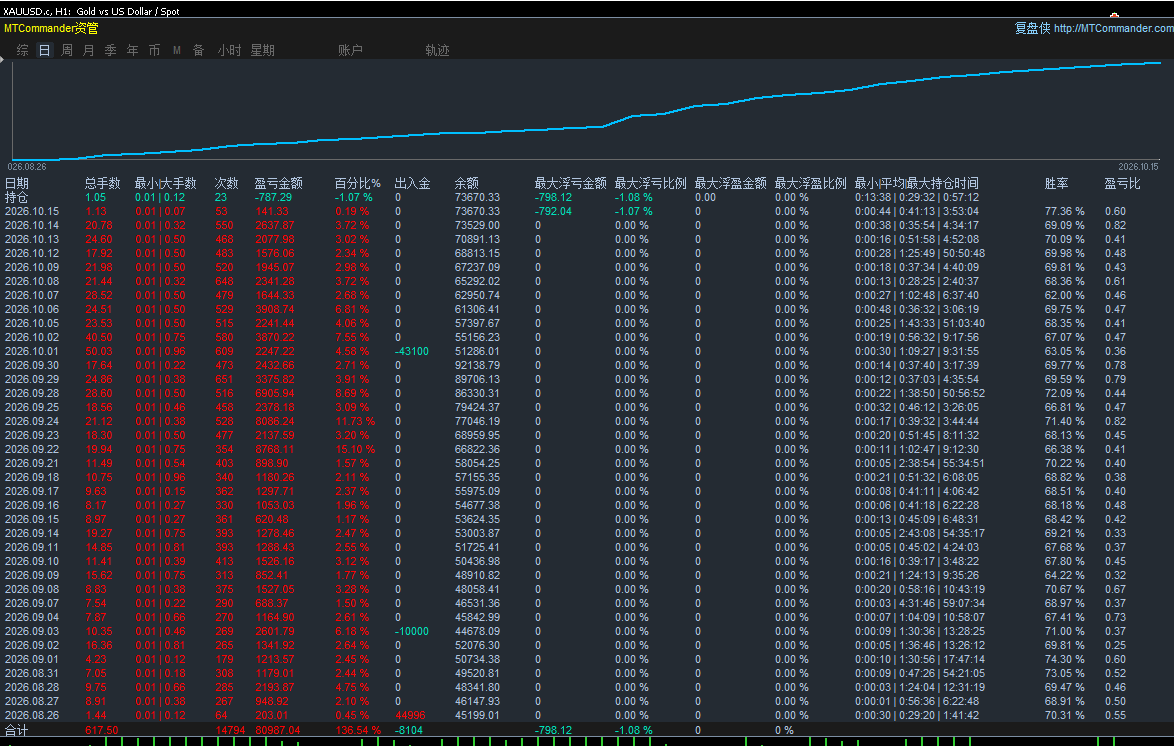Click the -10000 withdrawal value

pyautogui.click(x=412, y=631)
